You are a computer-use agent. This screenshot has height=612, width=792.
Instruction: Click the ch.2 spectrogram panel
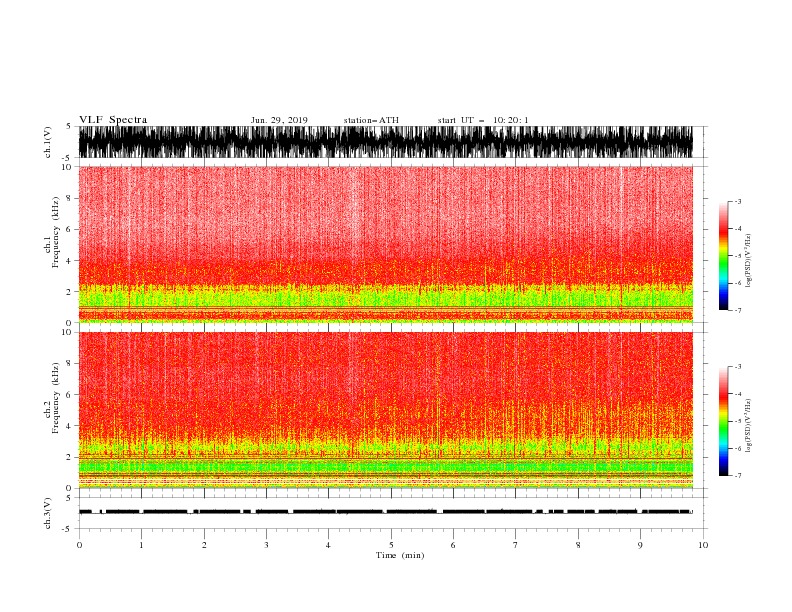[x=386, y=410]
